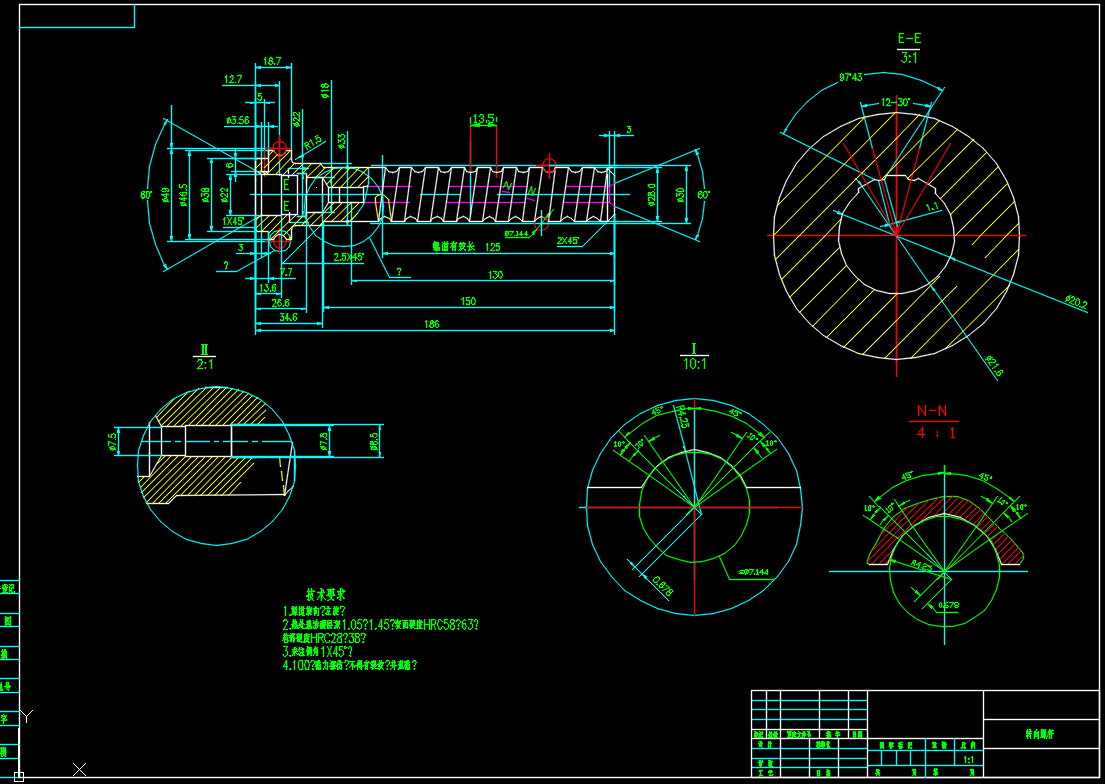Viewport: 1105px width, 784px height.
Task: Click the 1:1 scale cell in title block
Action: coord(968,760)
